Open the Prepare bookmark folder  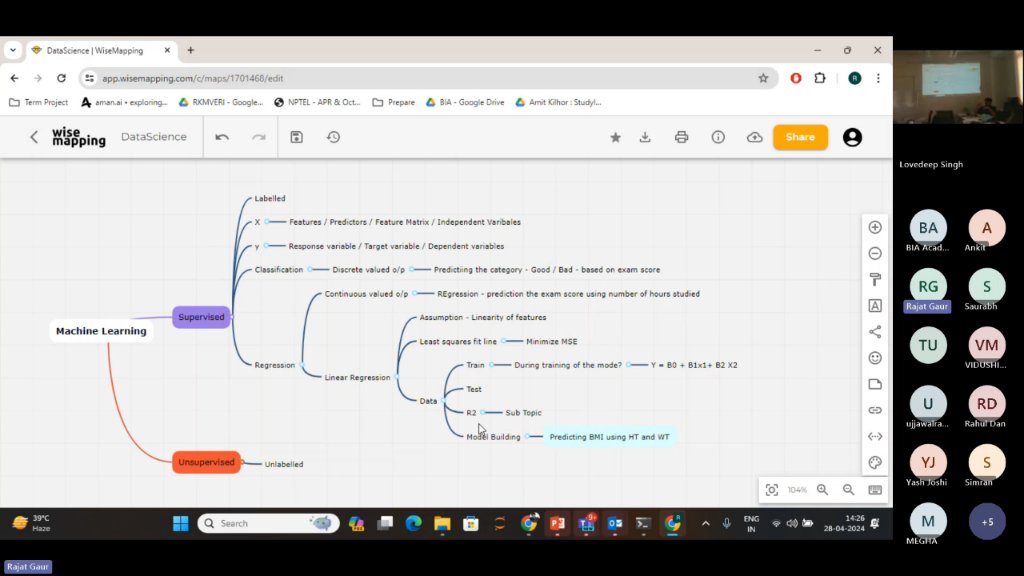pyautogui.click(x=394, y=103)
